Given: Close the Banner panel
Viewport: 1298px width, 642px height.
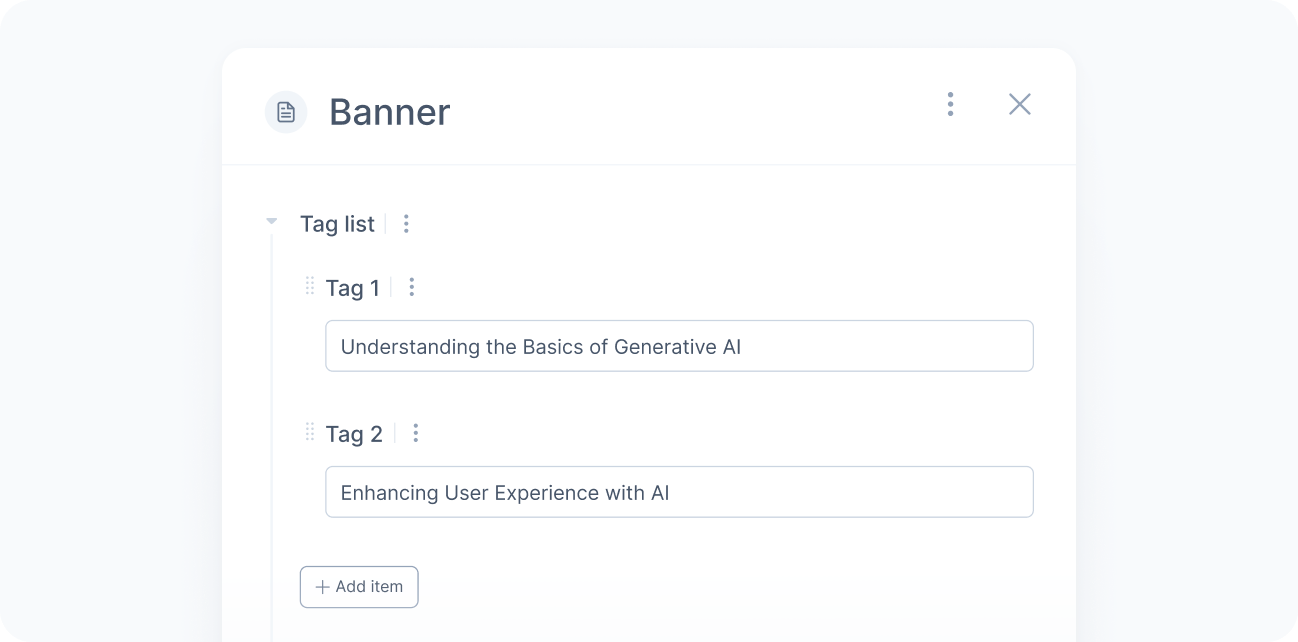Looking at the screenshot, I should (x=1019, y=104).
